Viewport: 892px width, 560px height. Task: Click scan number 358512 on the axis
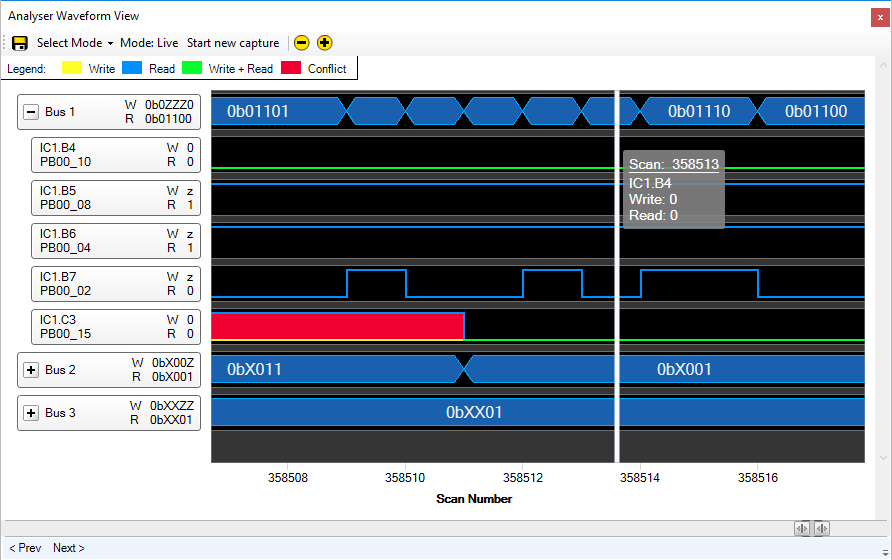(x=523, y=478)
